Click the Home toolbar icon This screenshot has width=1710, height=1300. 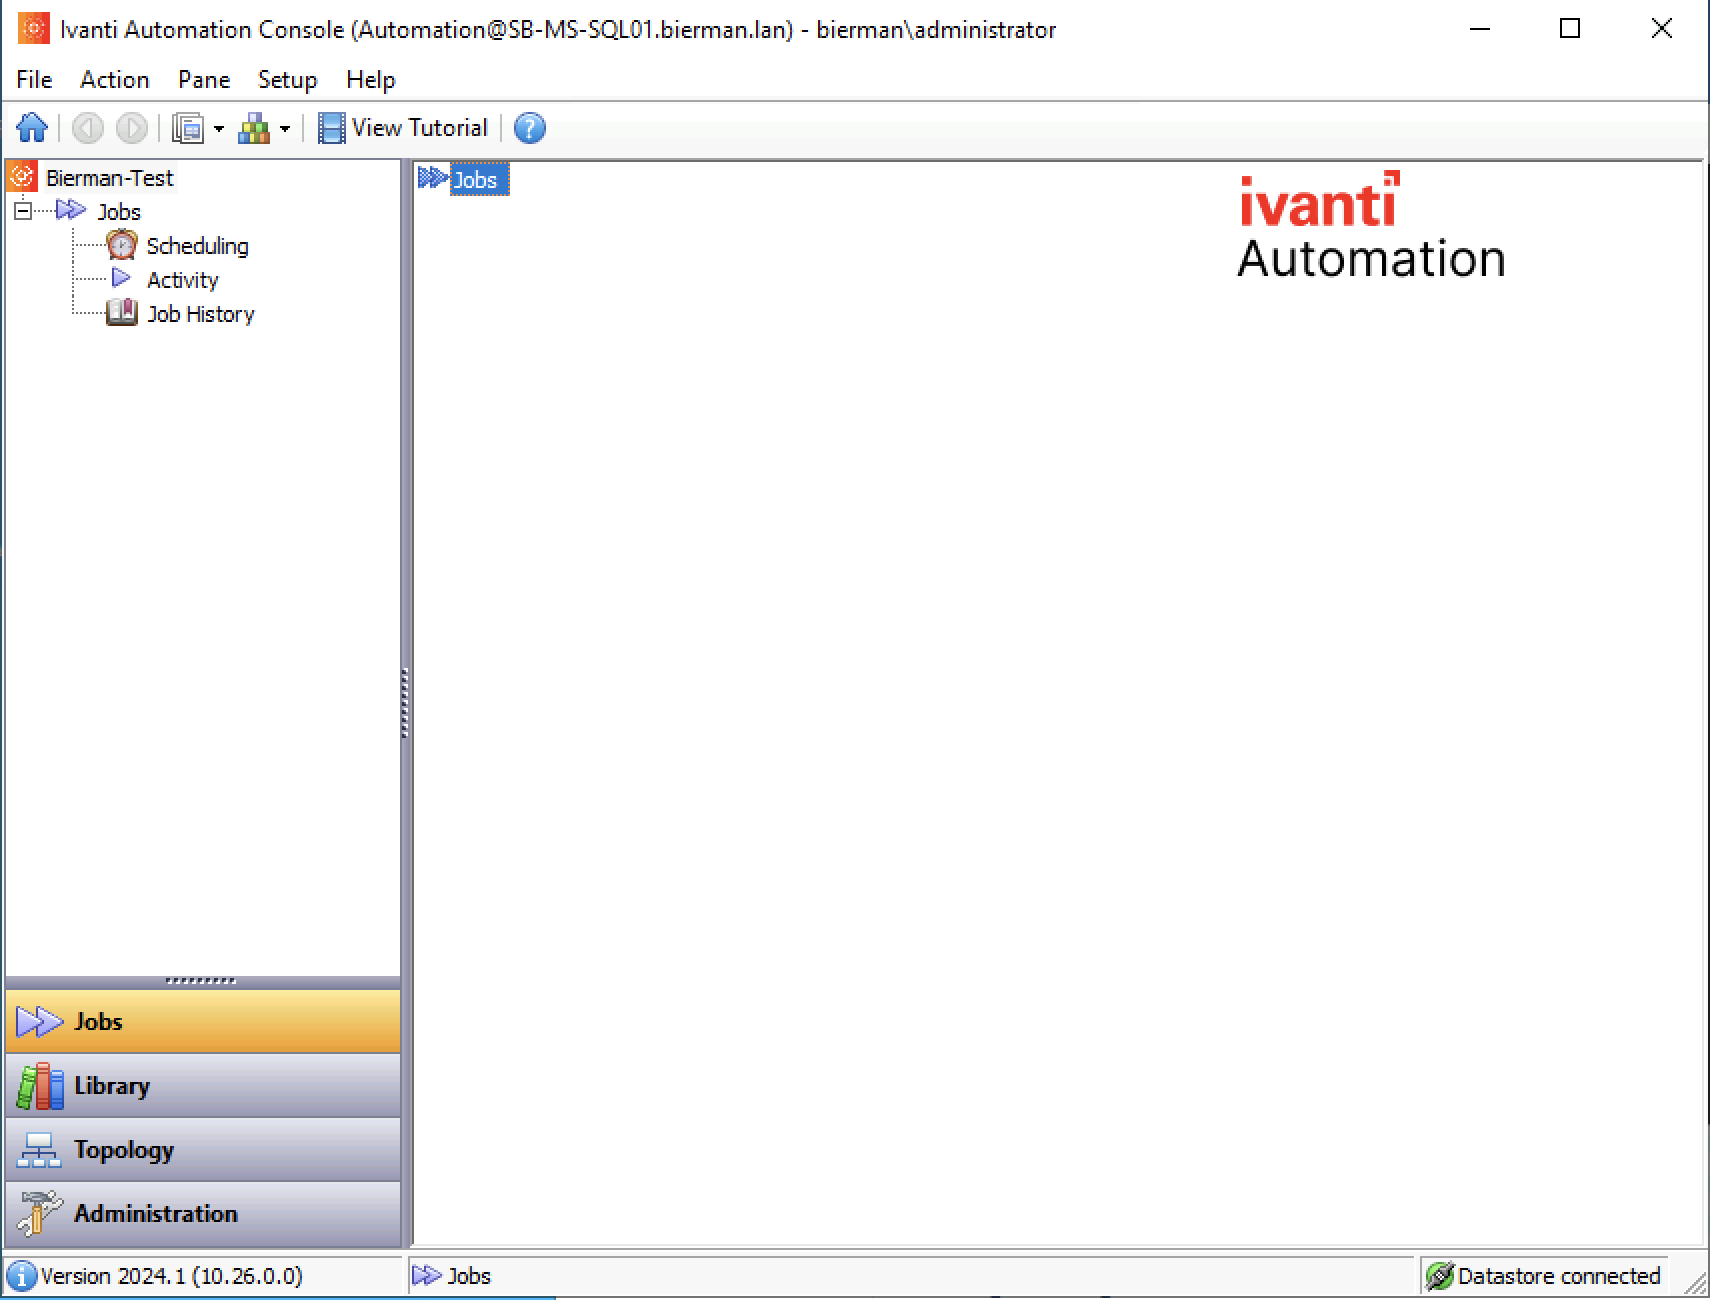32,128
